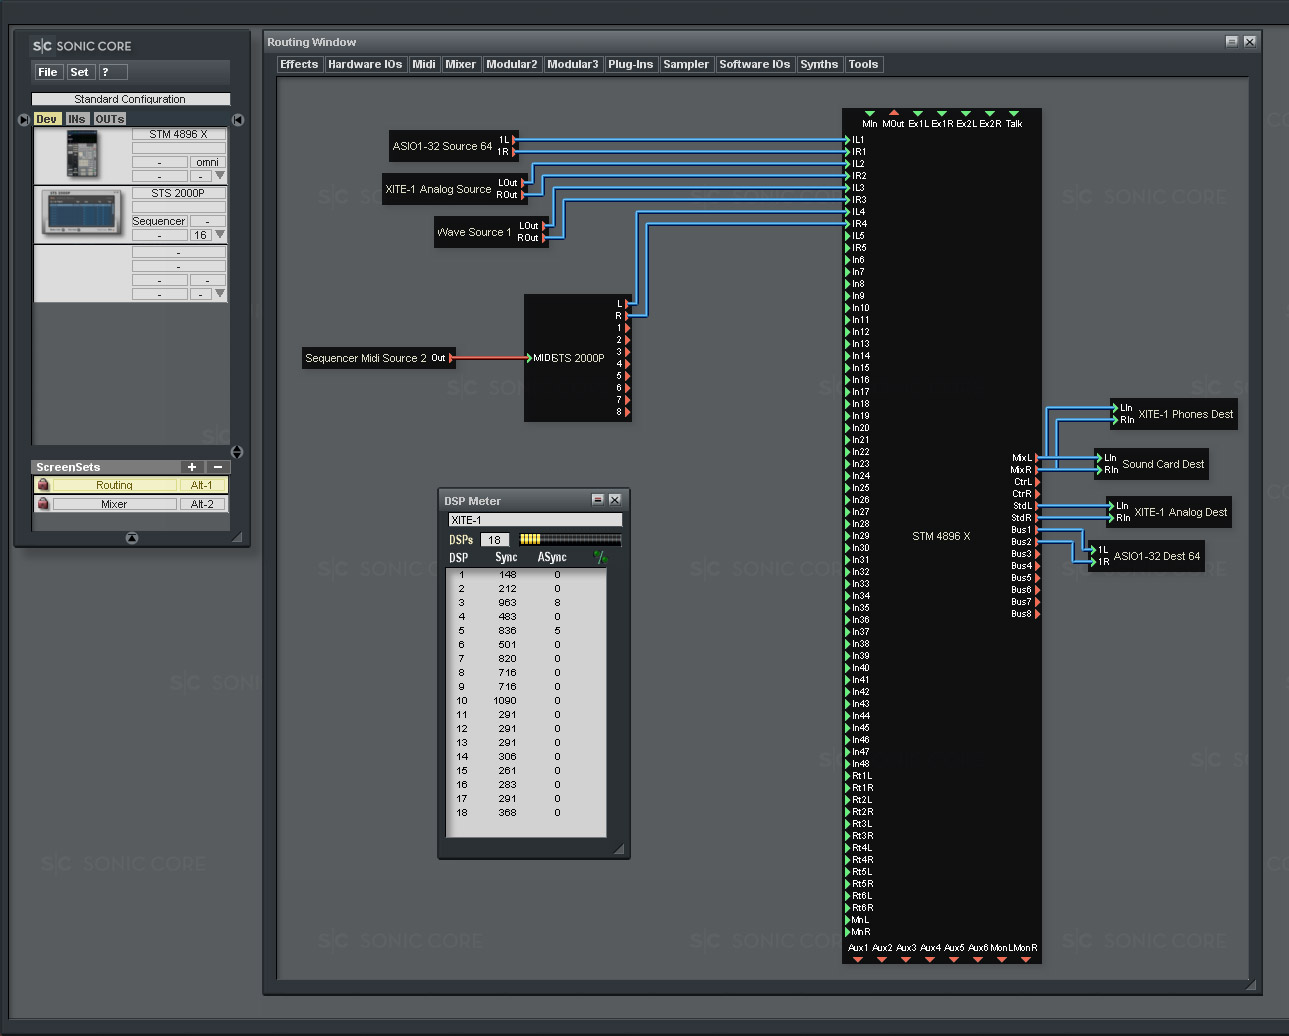The height and width of the screenshot is (1036, 1289).
Task: Click the round arrow right of OUTs tab
Action: [238, 119]
